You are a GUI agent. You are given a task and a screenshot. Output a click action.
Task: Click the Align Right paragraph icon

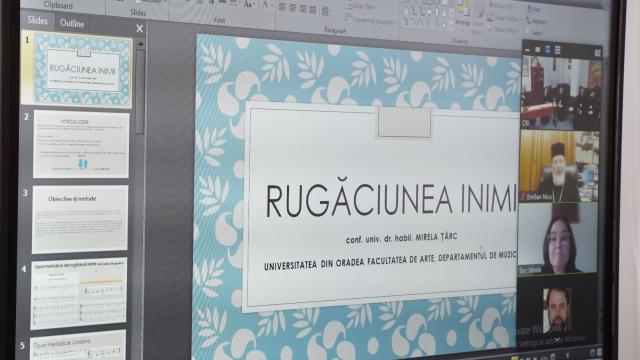[x=303, y=9]
